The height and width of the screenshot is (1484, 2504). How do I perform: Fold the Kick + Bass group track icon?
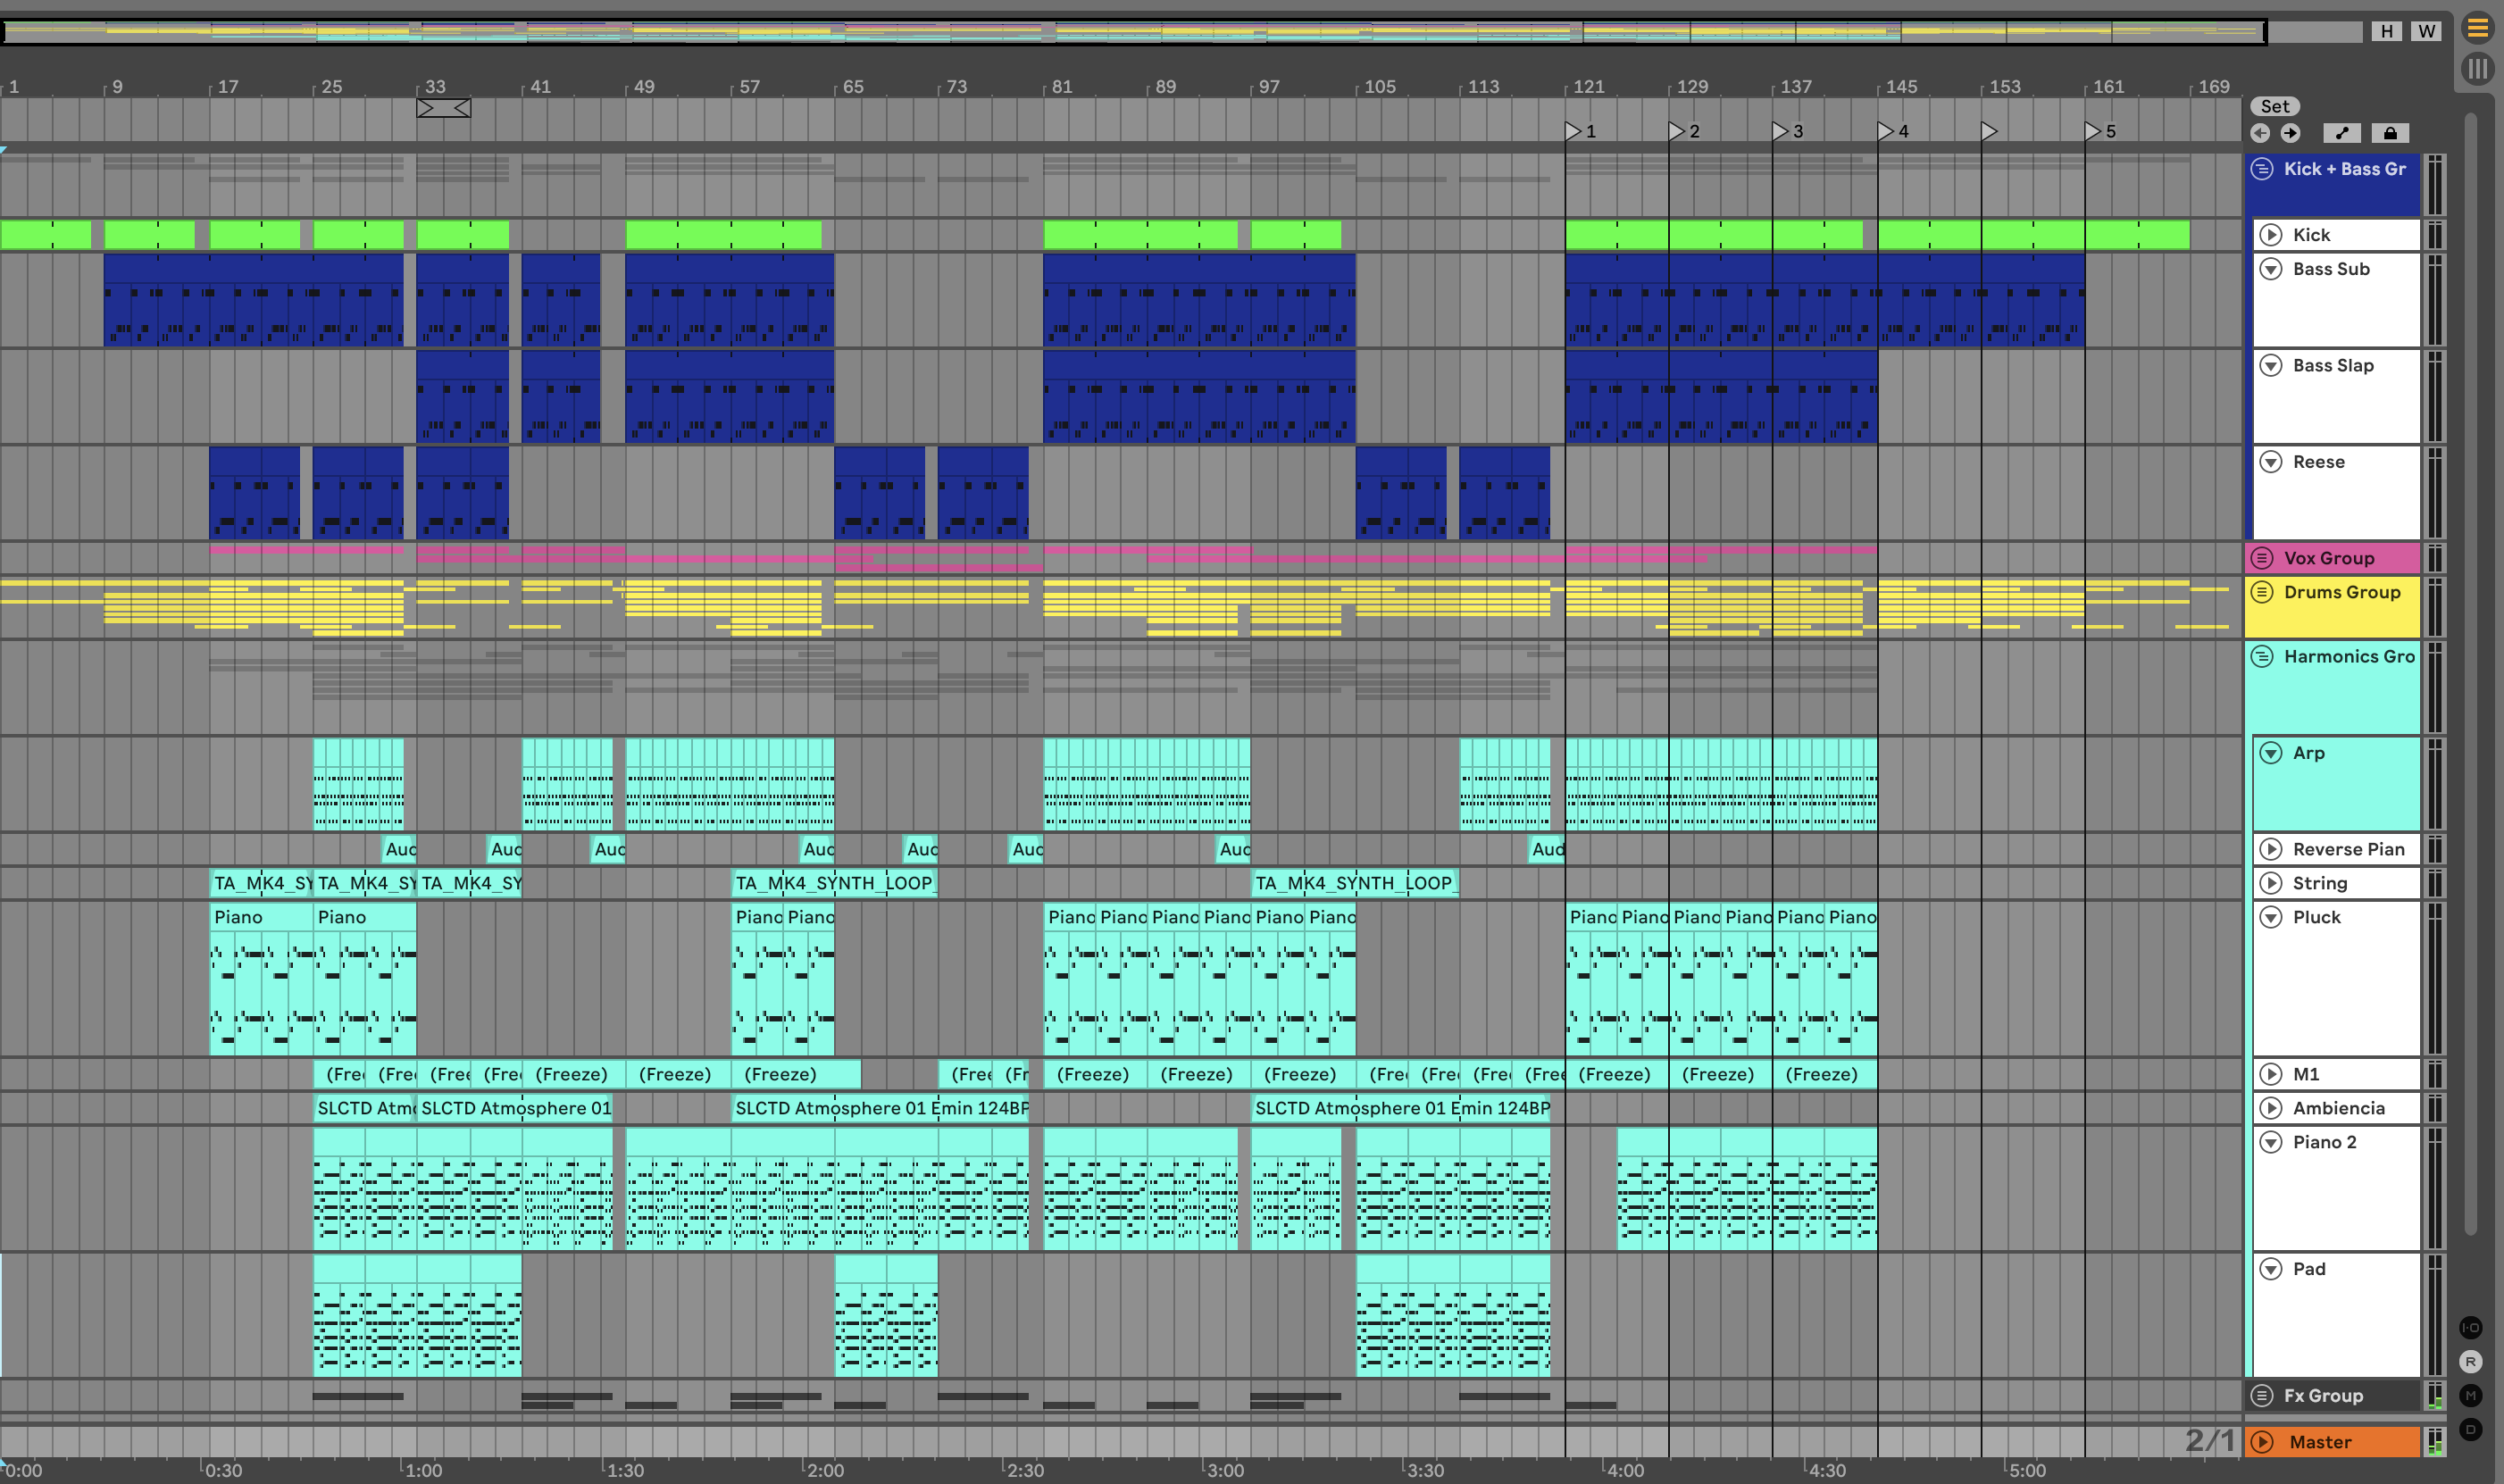point(2262,169)
